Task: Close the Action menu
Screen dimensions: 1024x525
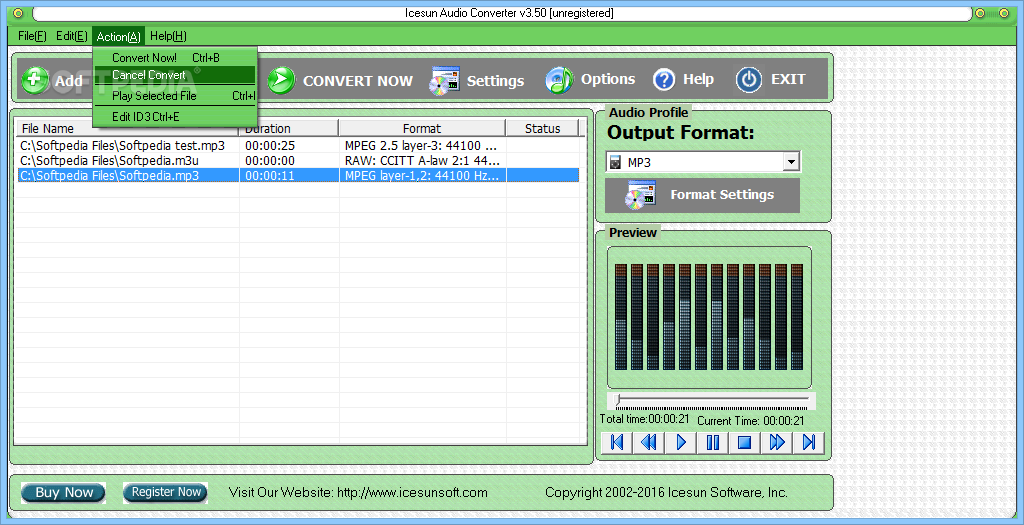Action: click(x=118, y=37)
